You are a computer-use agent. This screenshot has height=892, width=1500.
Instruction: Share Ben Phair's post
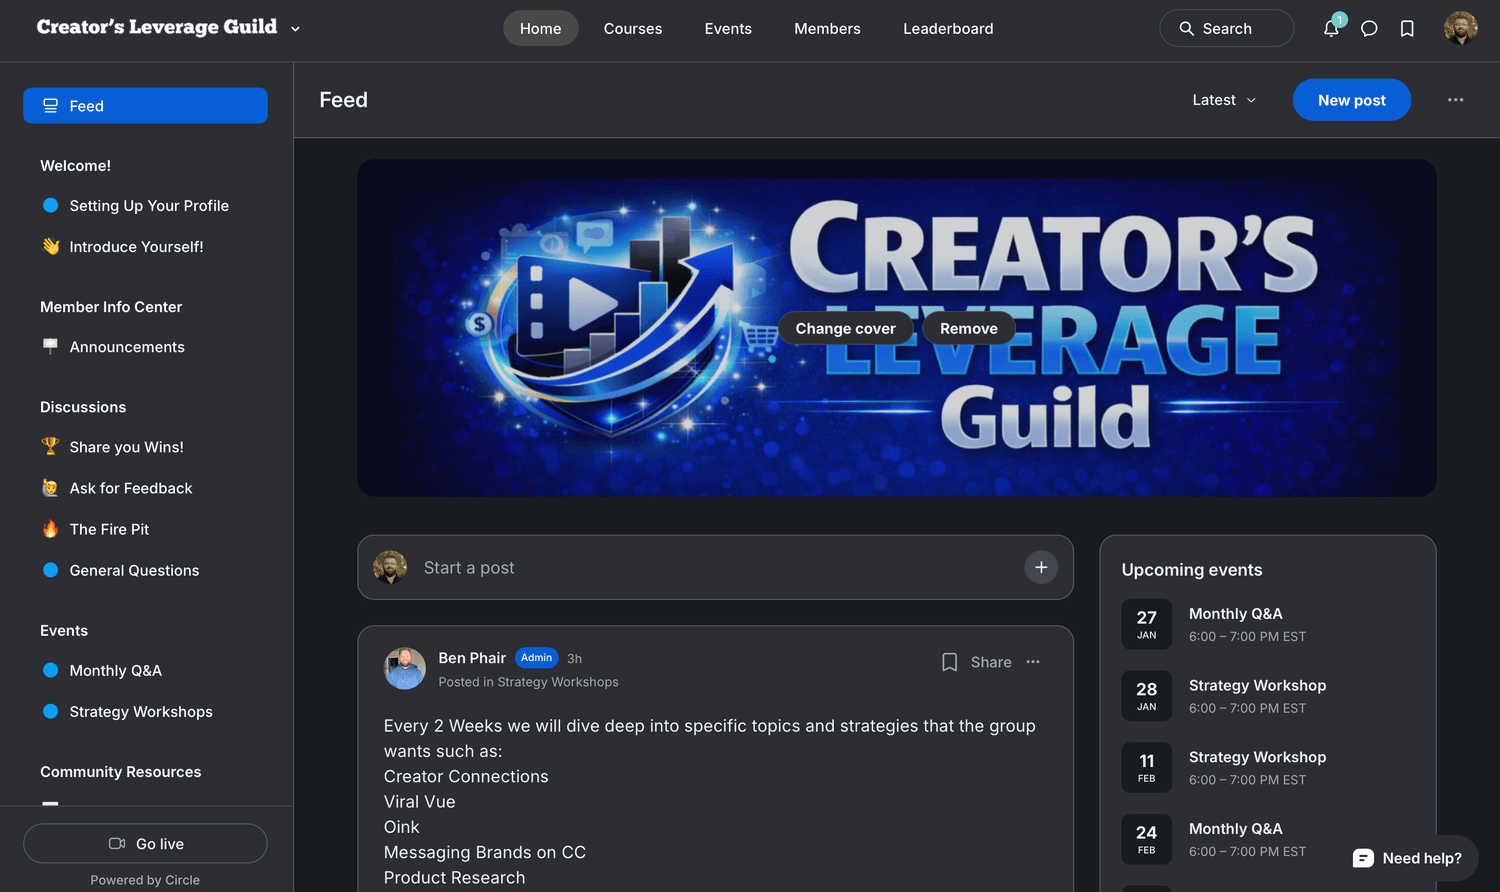click(x=991, y=662)
